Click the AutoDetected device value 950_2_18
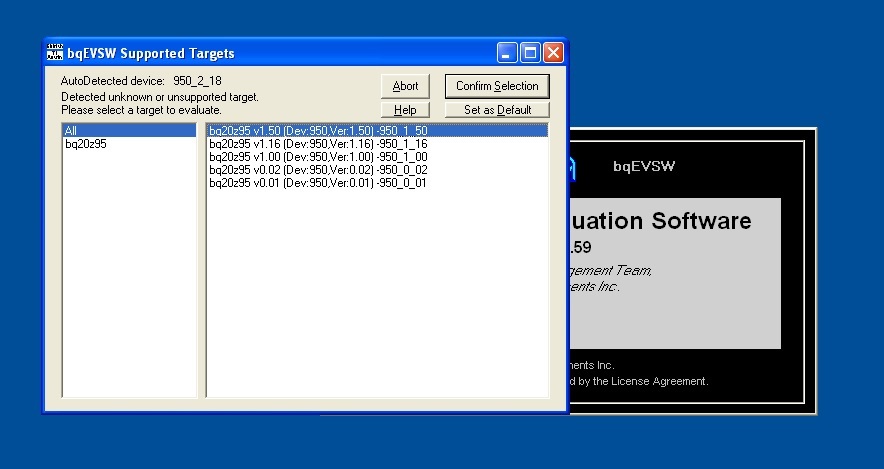Viewport: 884px width, 469px height. coord(197,81)
